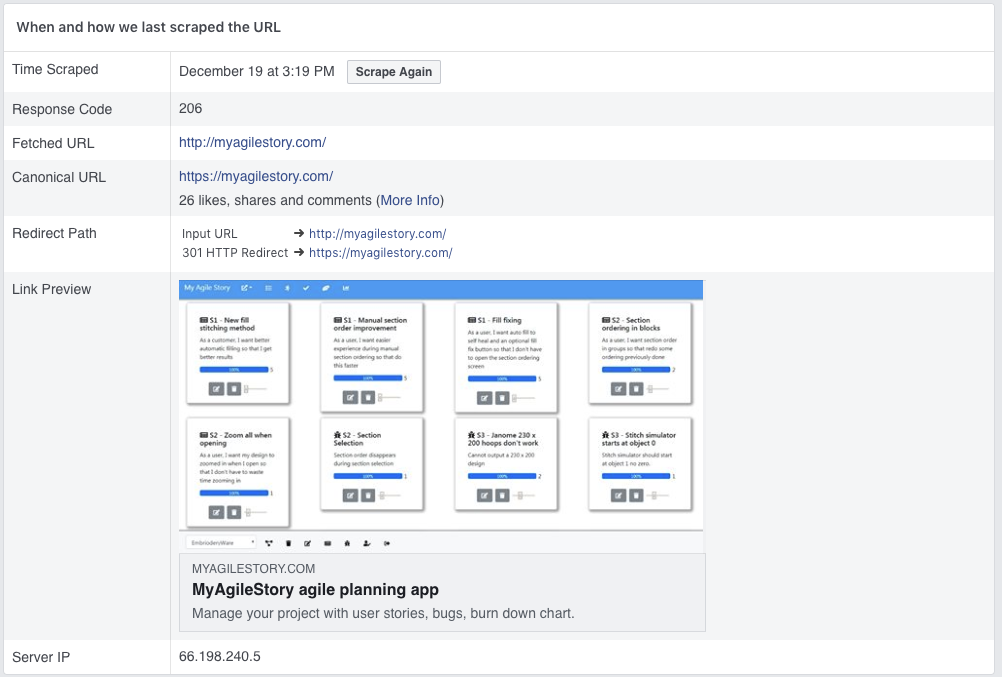This screenshot has width=1002, height=677.
Task: Click the home icon in the bottom toolbar
Action: 347,543
